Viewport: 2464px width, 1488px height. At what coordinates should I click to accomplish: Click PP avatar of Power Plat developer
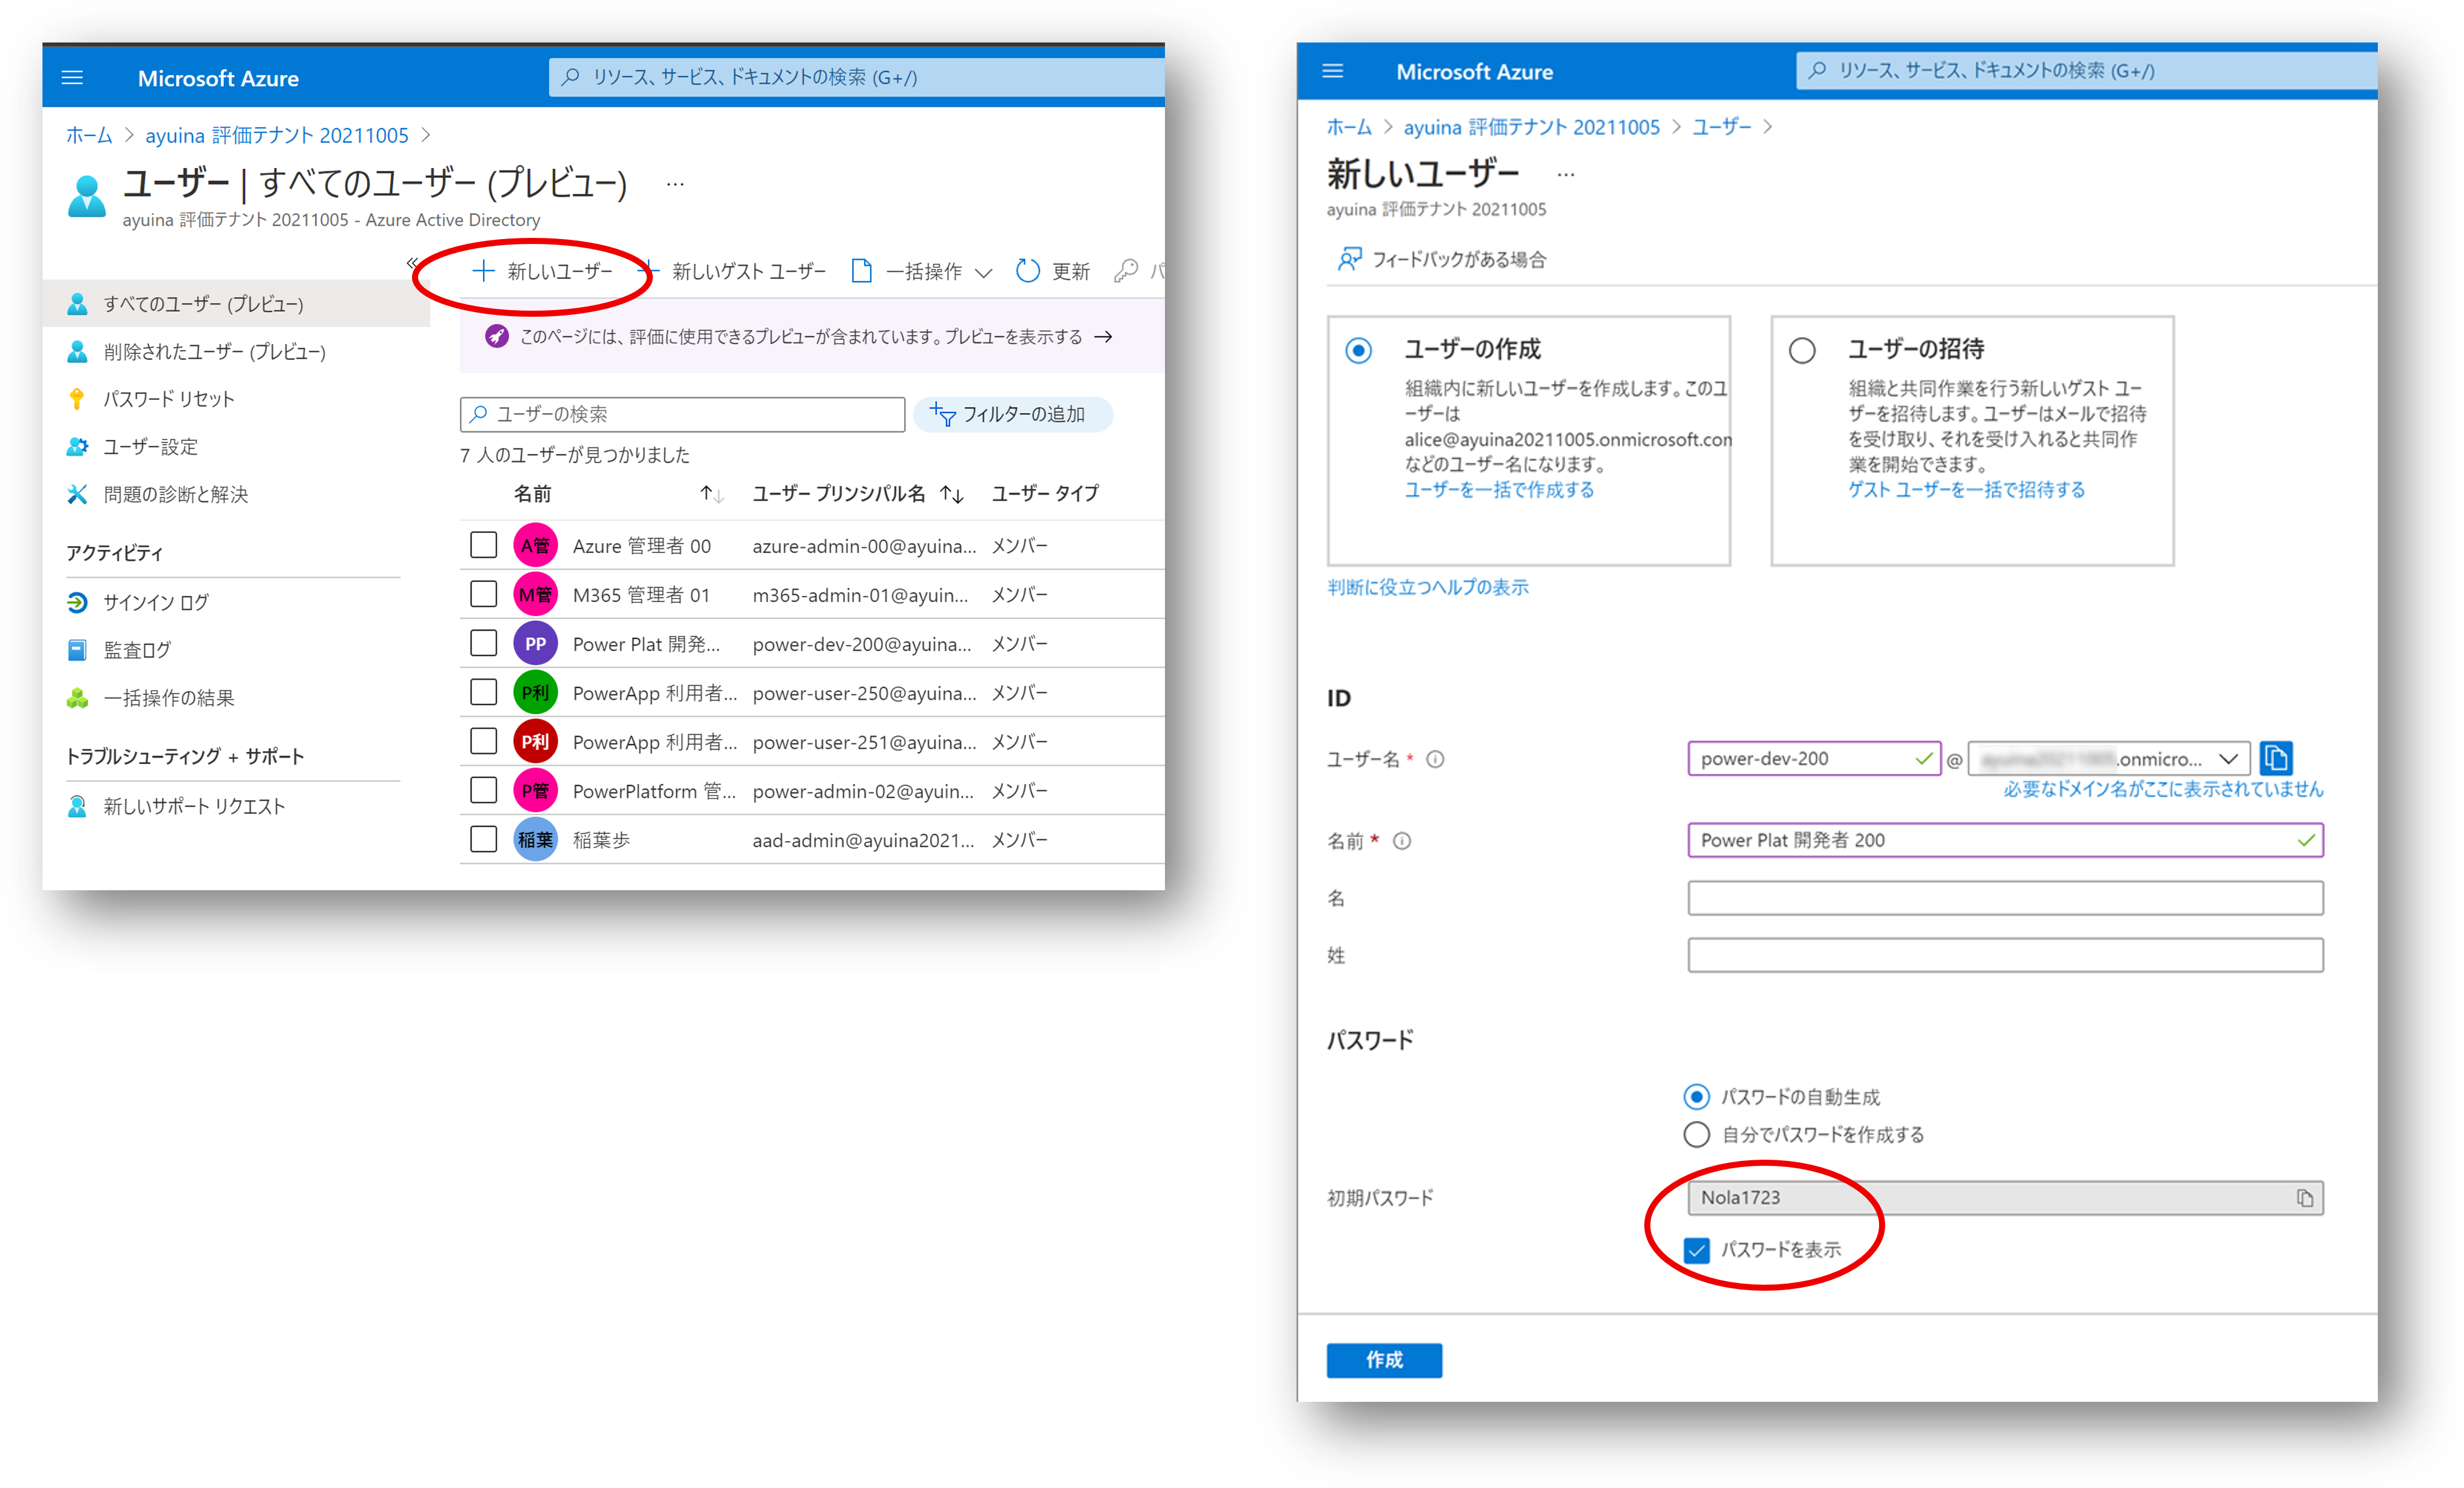coord(535,644)
